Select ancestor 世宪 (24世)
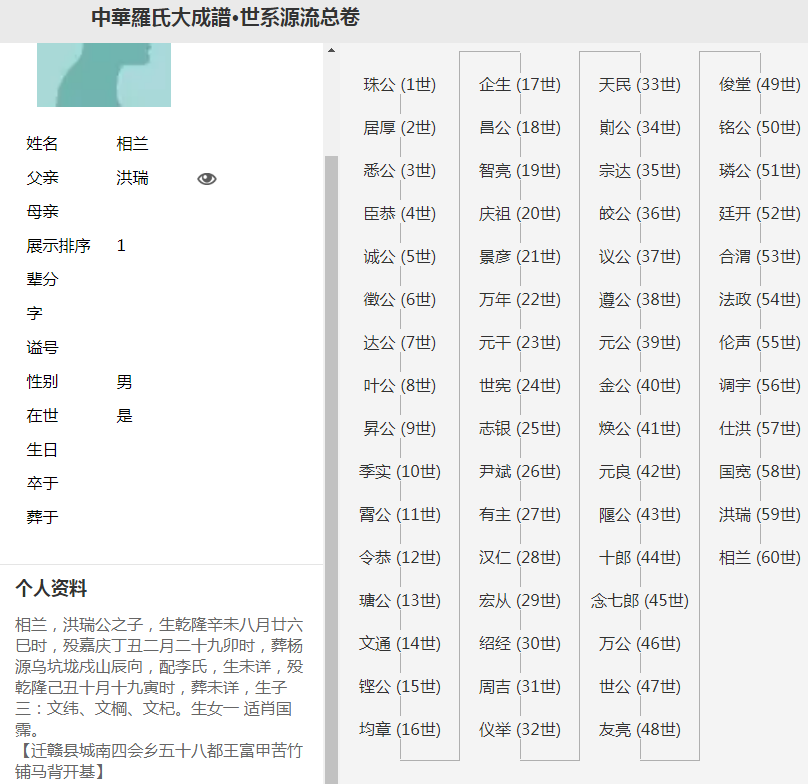Viewport: 808px width, 784px height. pos(519,386)
